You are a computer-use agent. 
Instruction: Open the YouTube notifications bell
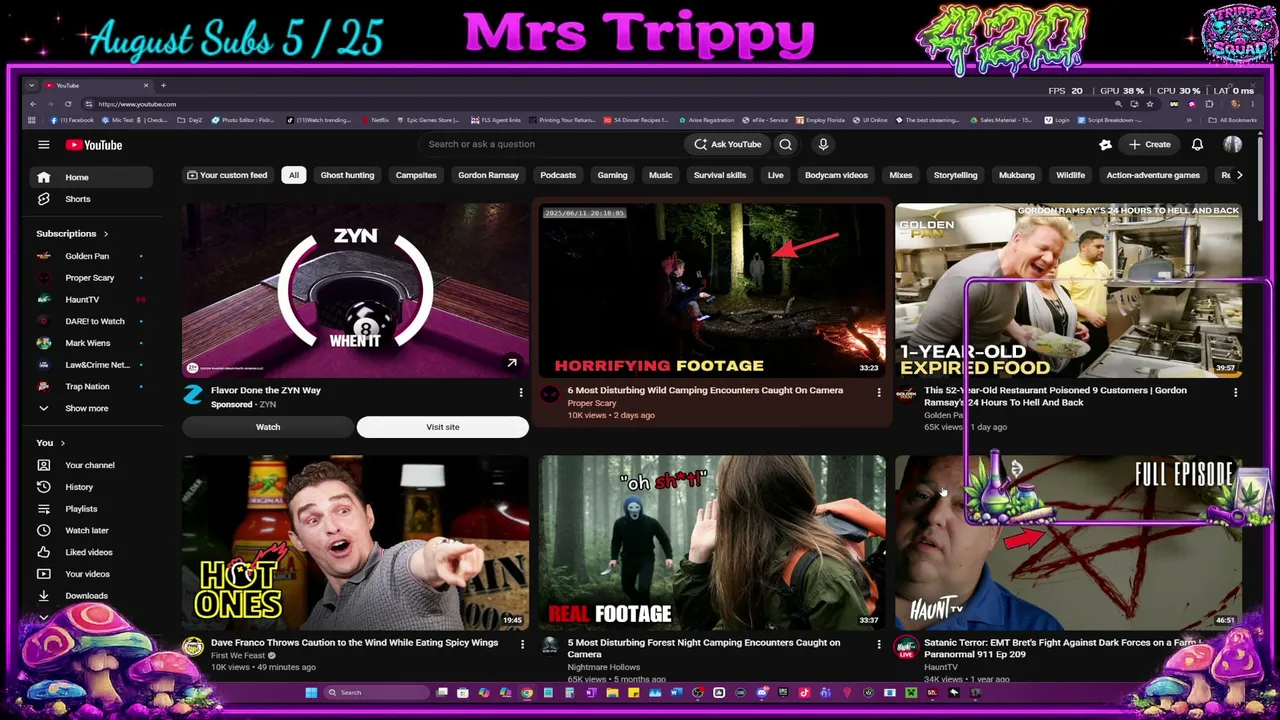[x=1197, y=145]
